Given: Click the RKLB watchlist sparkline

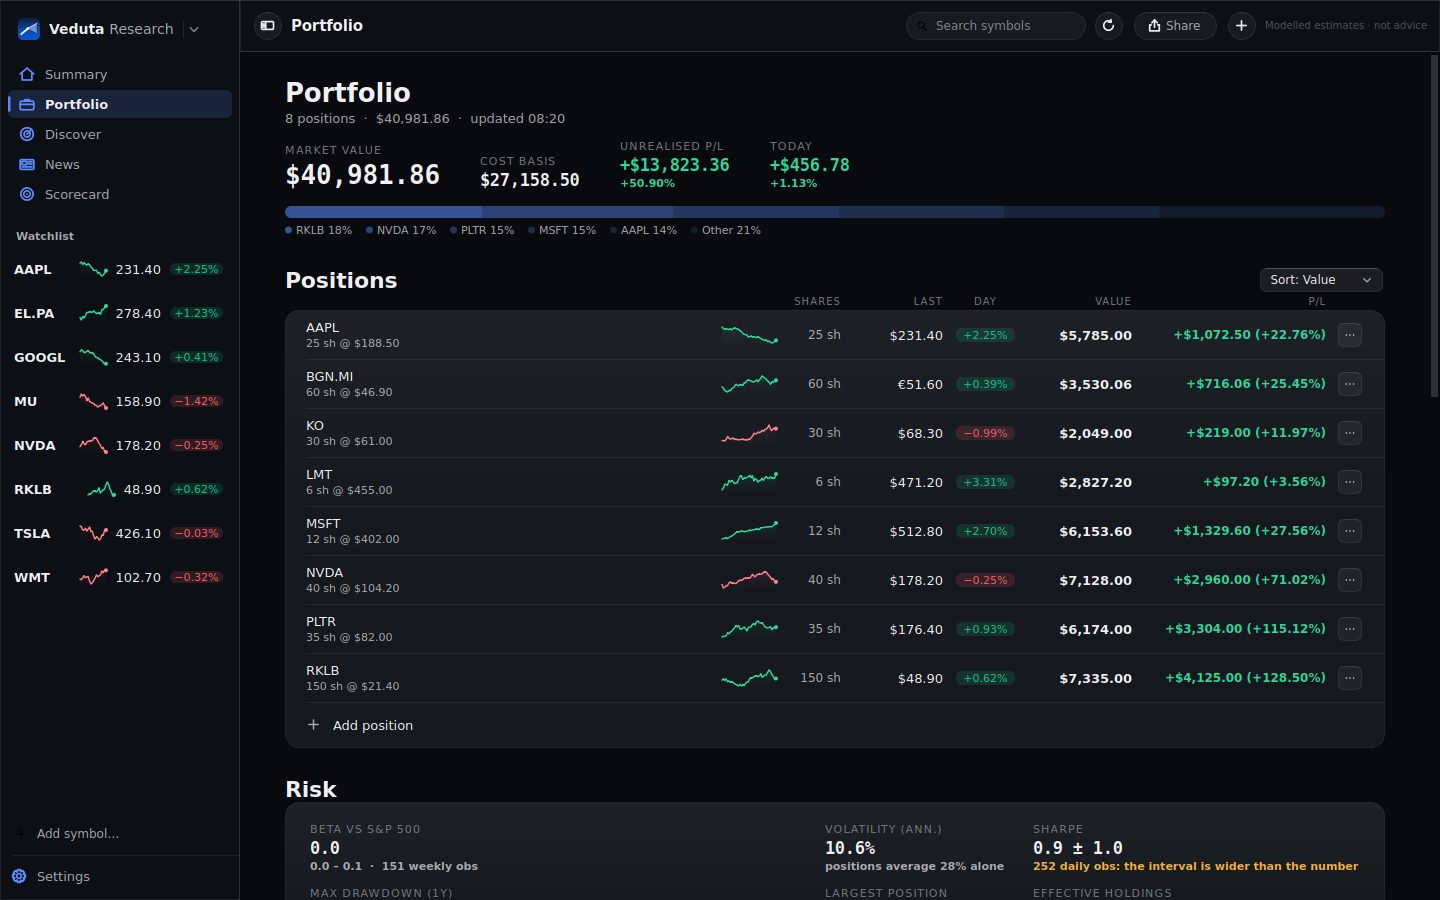Looking at the screenshot, I should pos(101,489).
